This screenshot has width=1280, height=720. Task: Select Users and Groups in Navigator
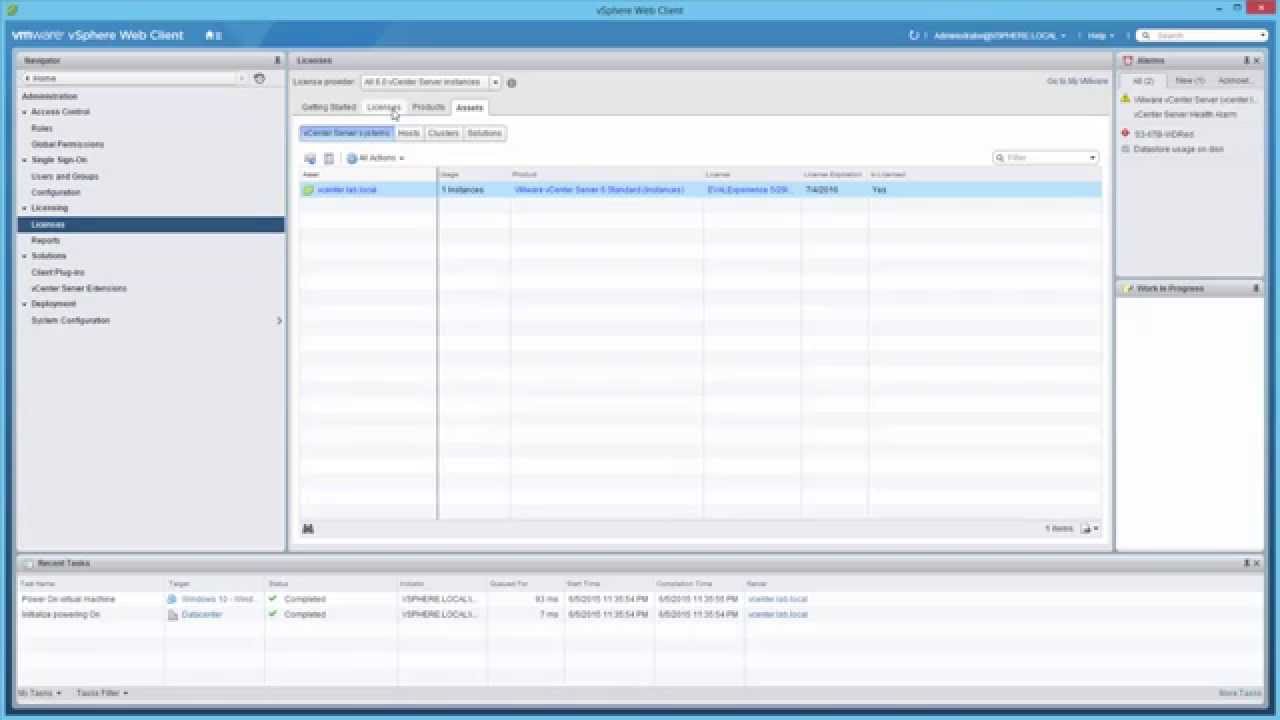[65, 176]
